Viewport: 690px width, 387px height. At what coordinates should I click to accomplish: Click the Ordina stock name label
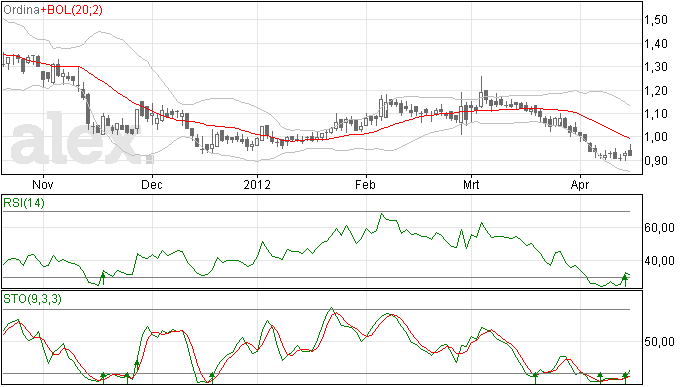[x=22, y=10]
